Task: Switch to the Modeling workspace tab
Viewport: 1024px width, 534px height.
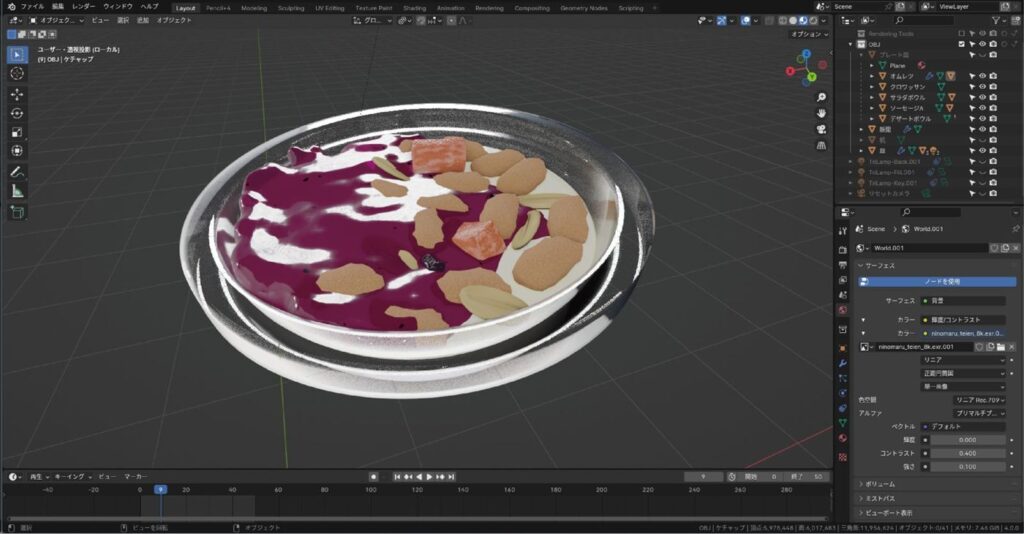Action: [254, 8]
